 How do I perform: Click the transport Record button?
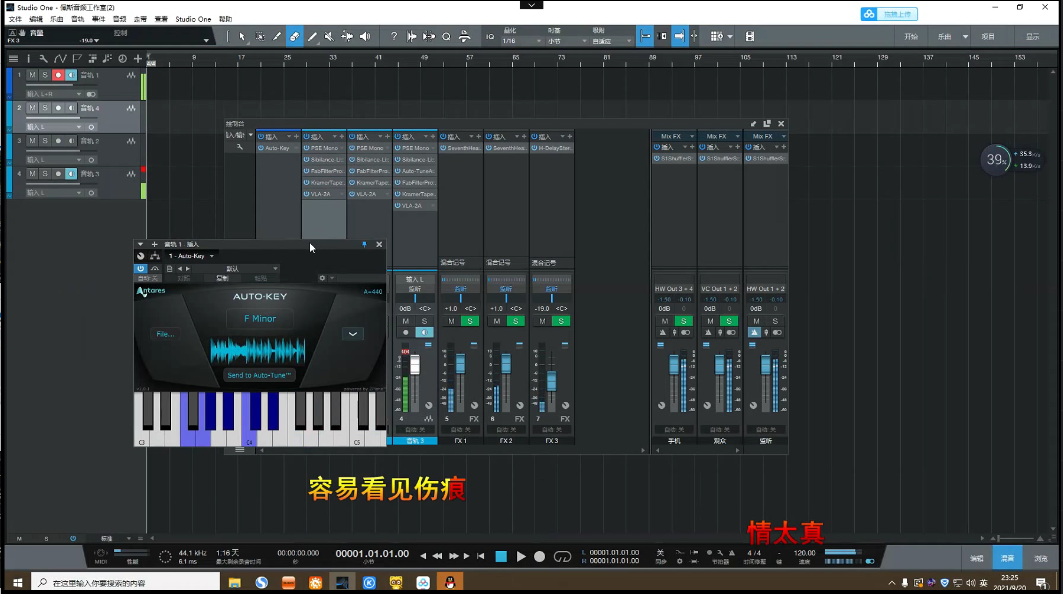tap(539, 556)
